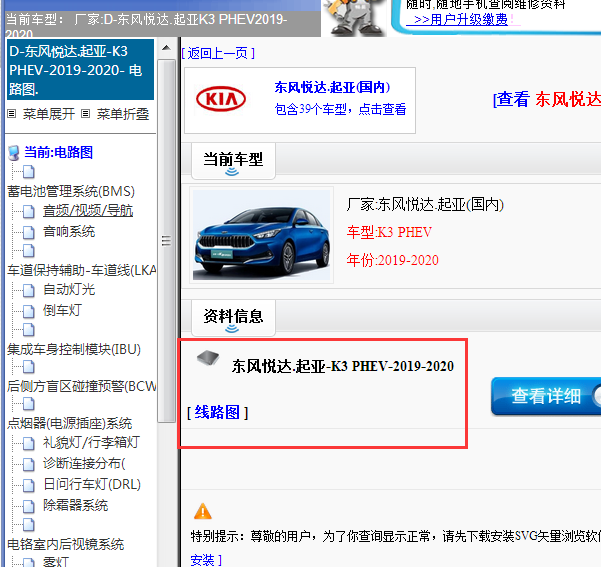Open 除霜器系统 tree item
Image resolution: width=601 pixels, height=567 pixels.
click(x=76, y=505)
